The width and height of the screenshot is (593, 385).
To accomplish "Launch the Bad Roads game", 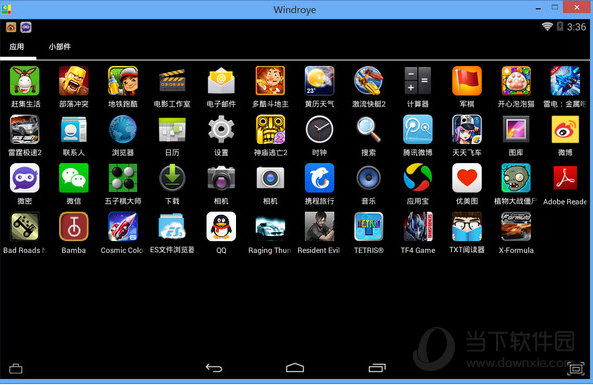I will point(25,226).
